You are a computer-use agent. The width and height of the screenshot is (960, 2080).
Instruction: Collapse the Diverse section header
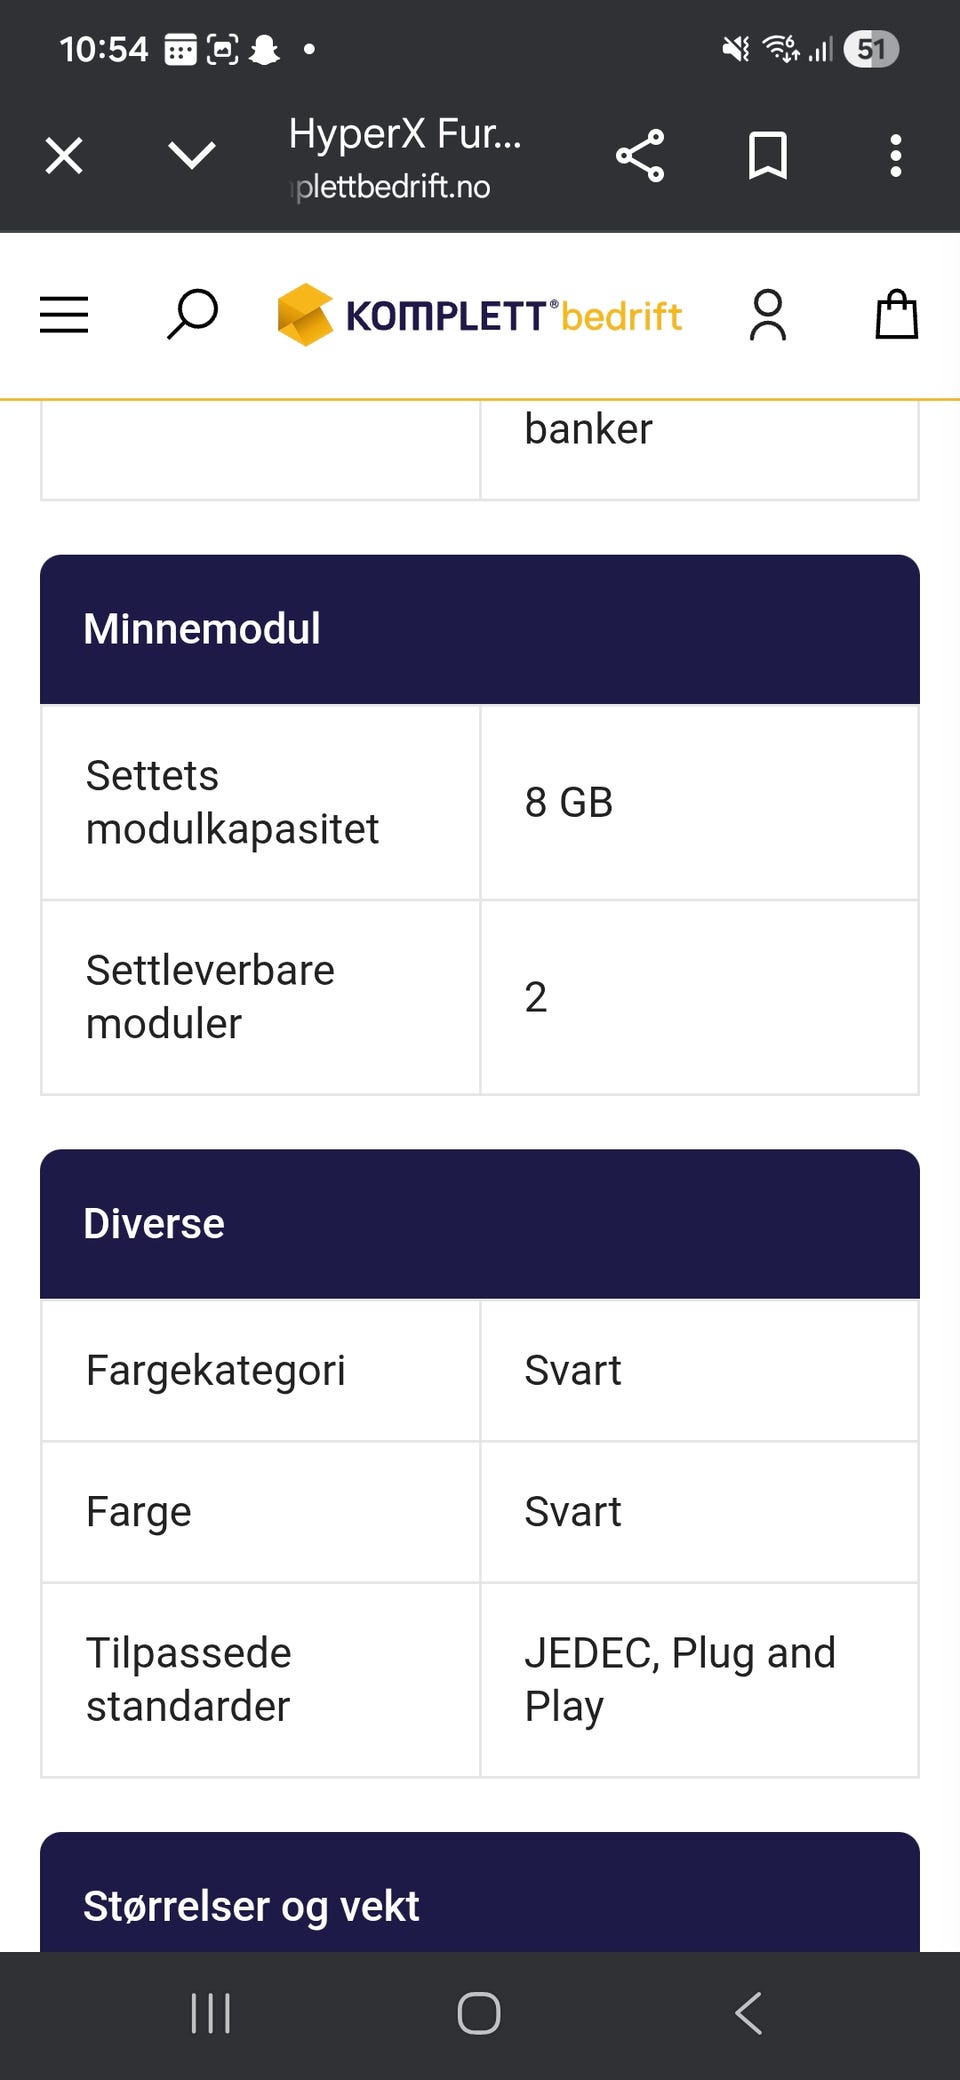[480, 1224]
